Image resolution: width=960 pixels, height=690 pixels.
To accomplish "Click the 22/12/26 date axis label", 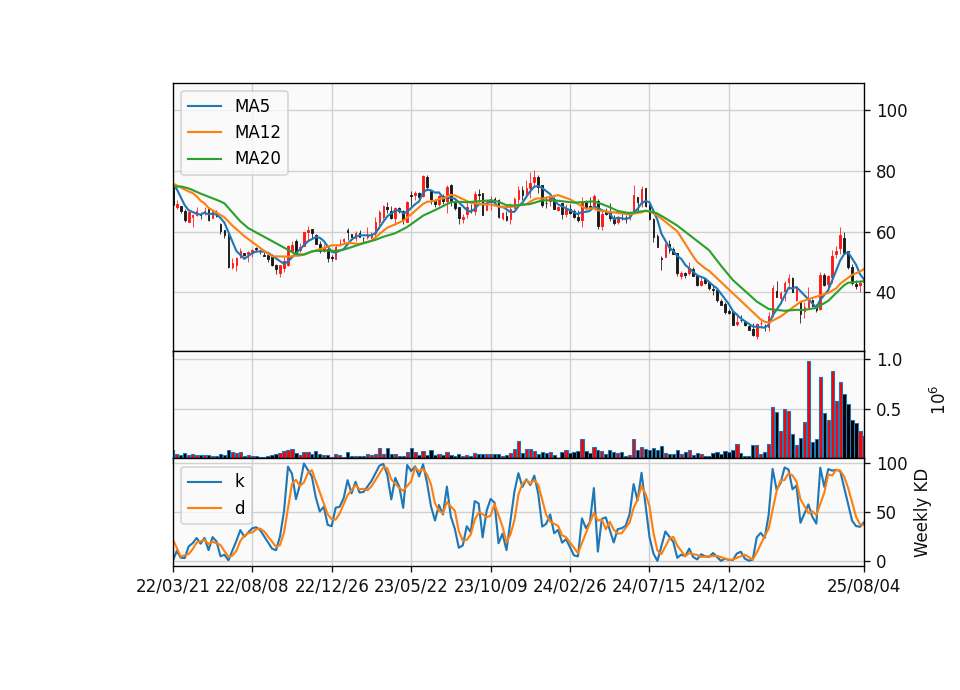I will pyautogui.click(x=332, y=586).
